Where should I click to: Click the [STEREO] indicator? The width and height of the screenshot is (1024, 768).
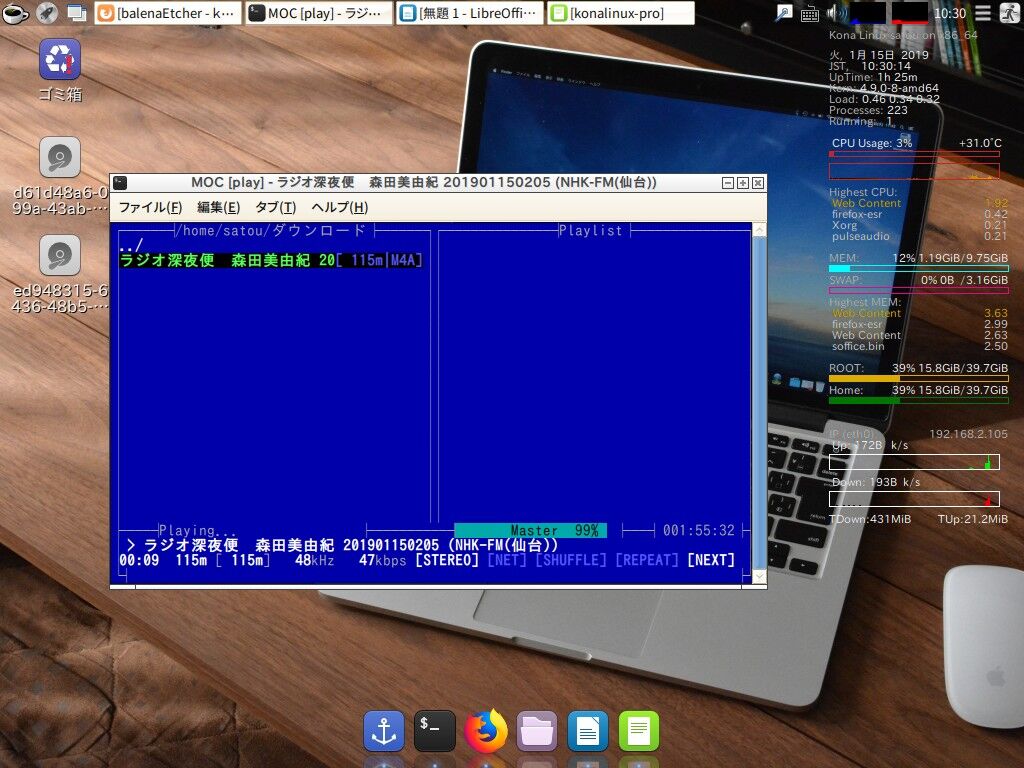click(447, 560)
